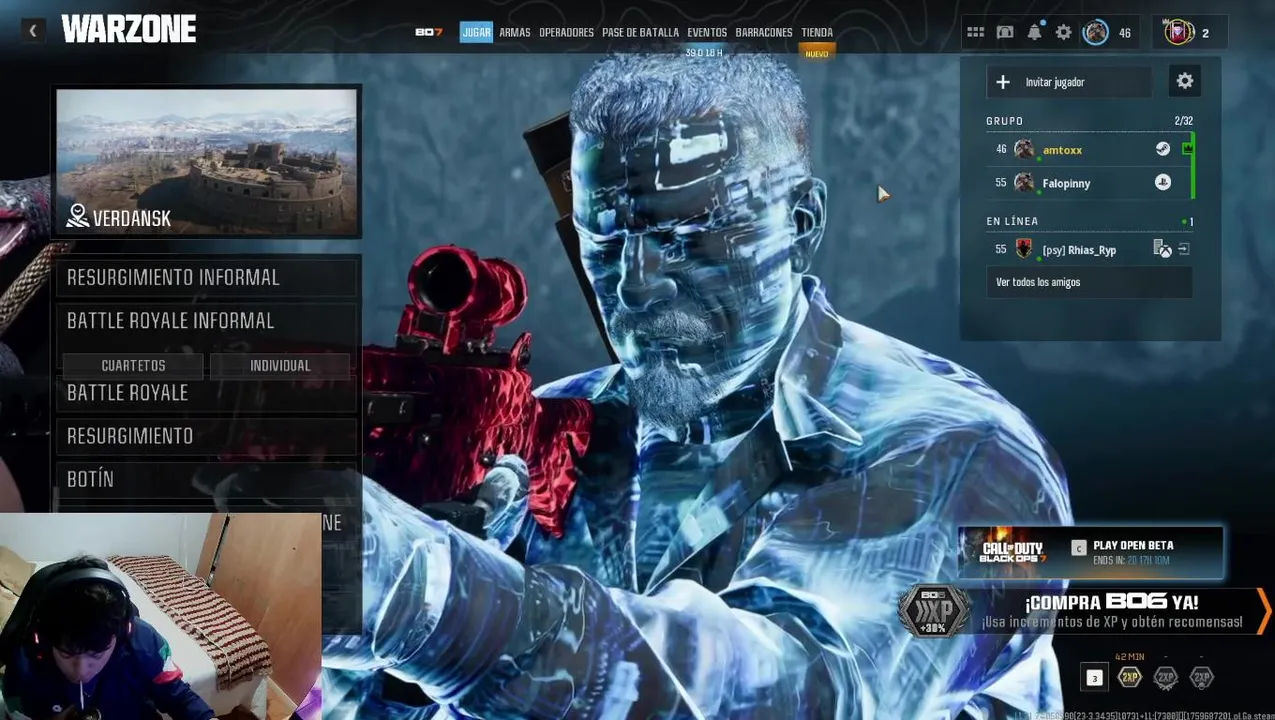Select the last 2XP token
The width and height of the screenshot is (1275, 720).
(1201, 677)
